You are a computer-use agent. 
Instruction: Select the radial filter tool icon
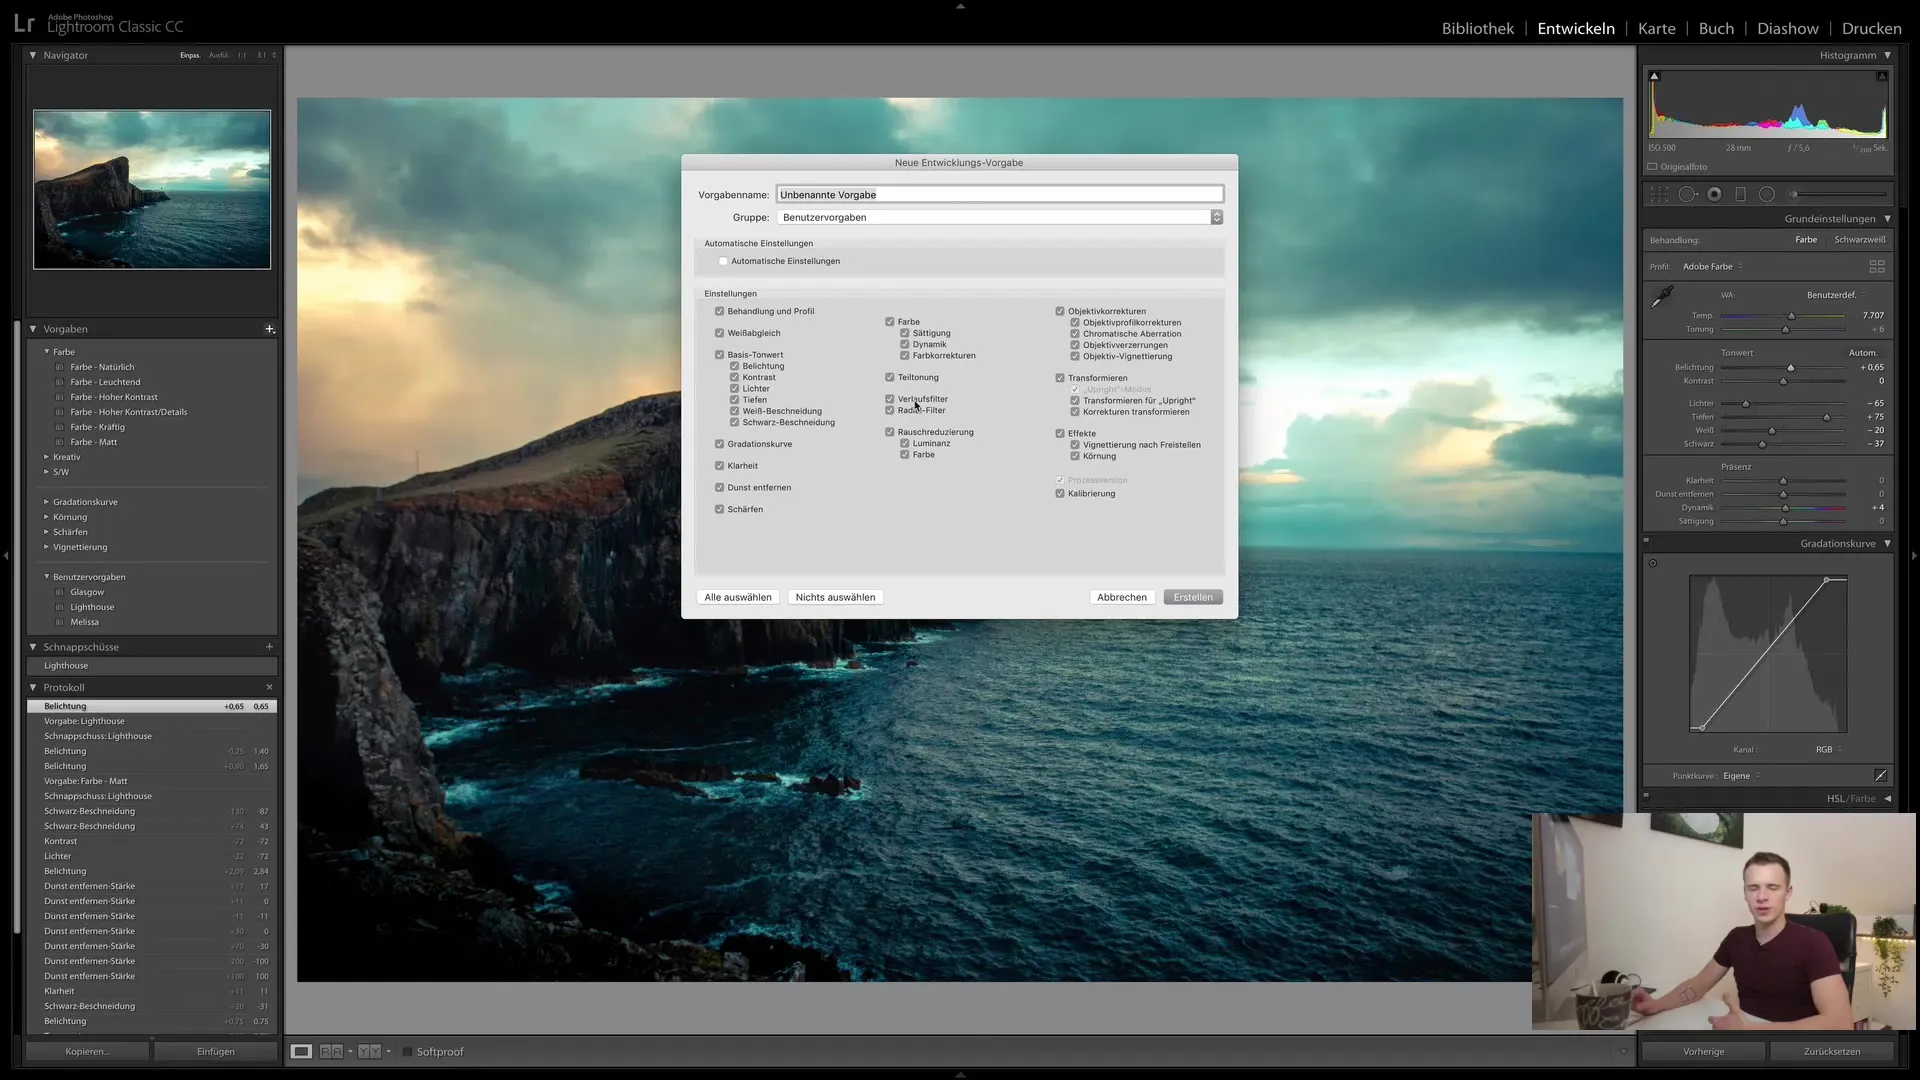pos(1767,194)
